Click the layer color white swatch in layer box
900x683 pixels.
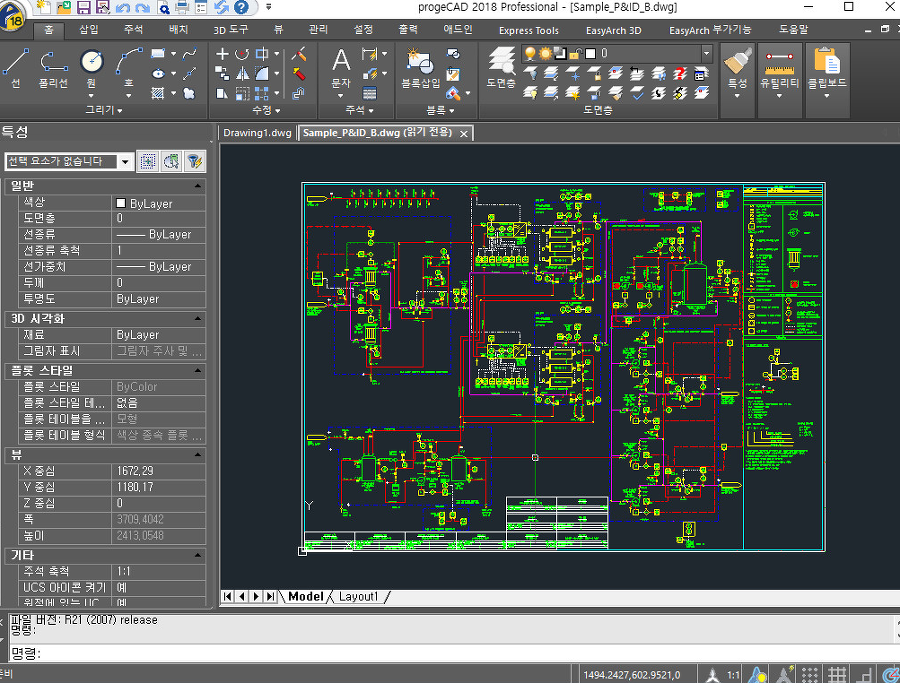(x=591, y=53)
